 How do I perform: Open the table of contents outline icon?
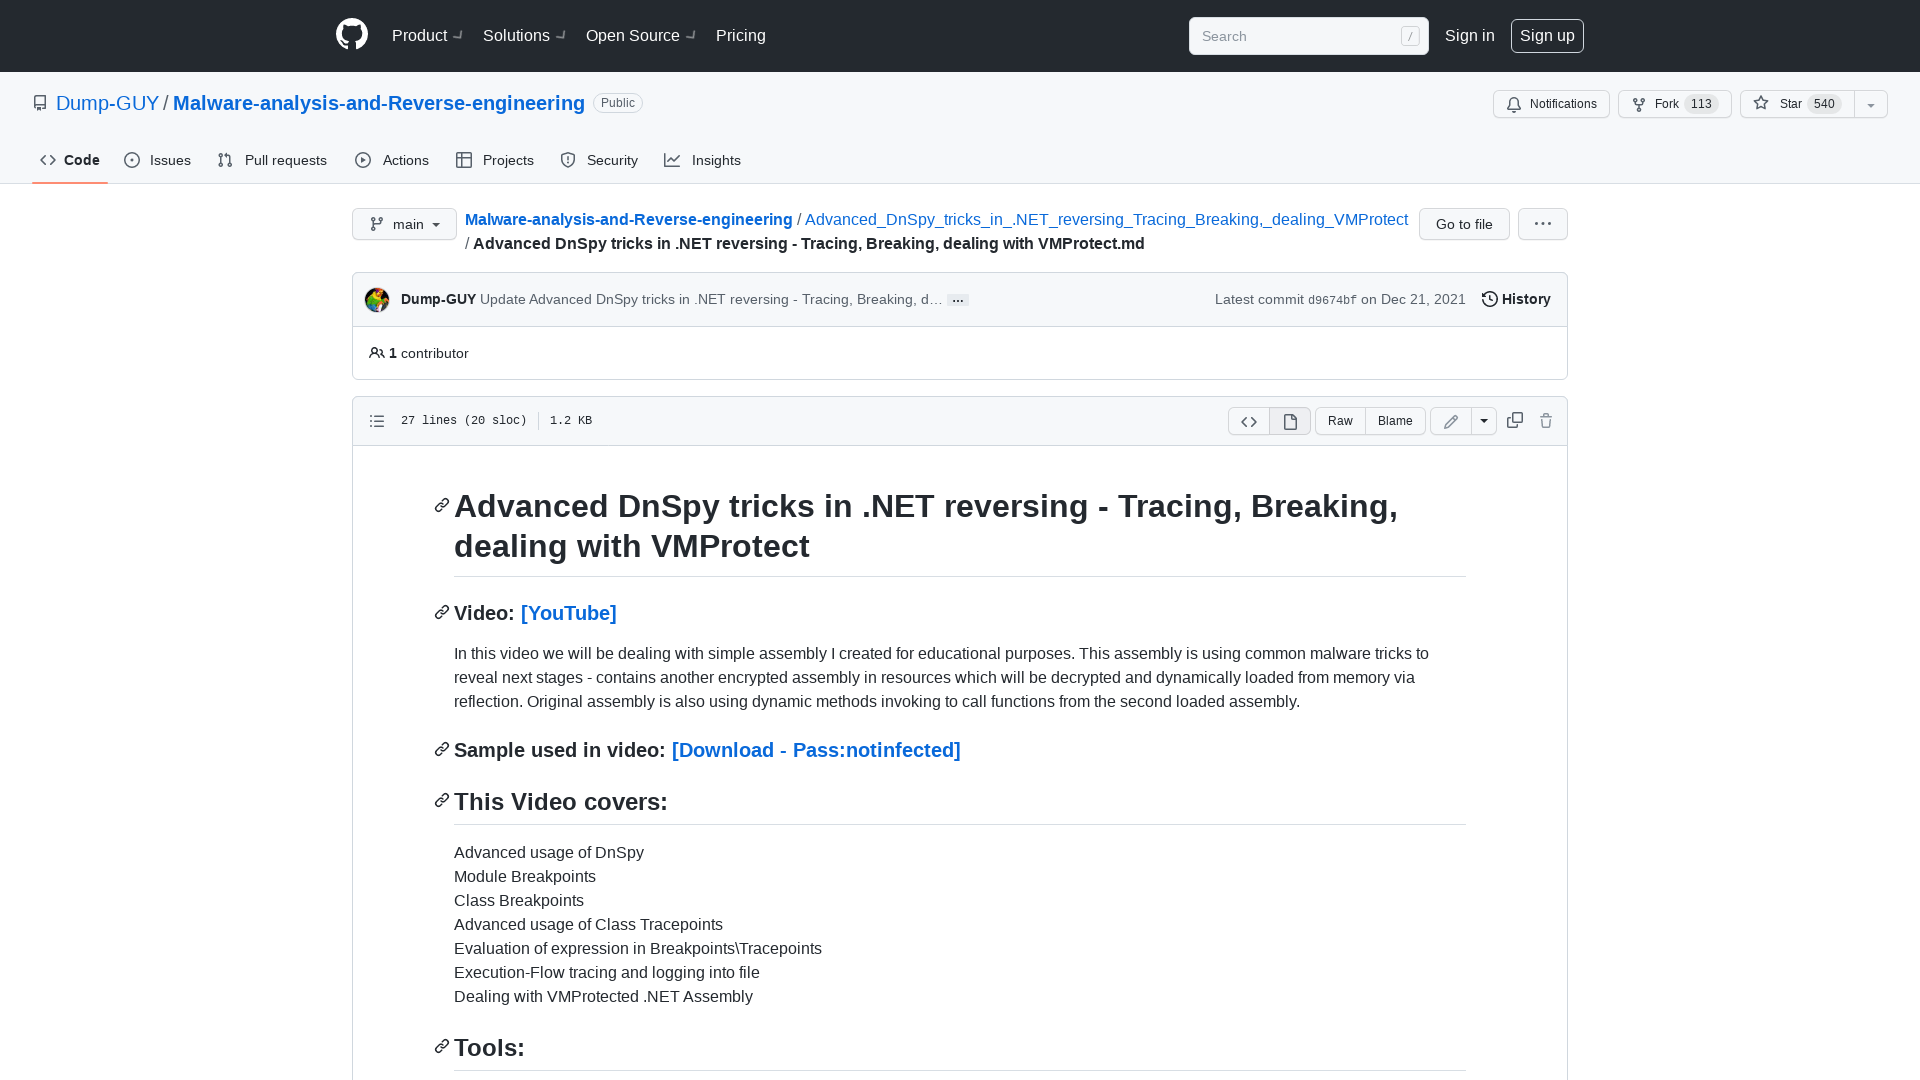pos(377,421)
